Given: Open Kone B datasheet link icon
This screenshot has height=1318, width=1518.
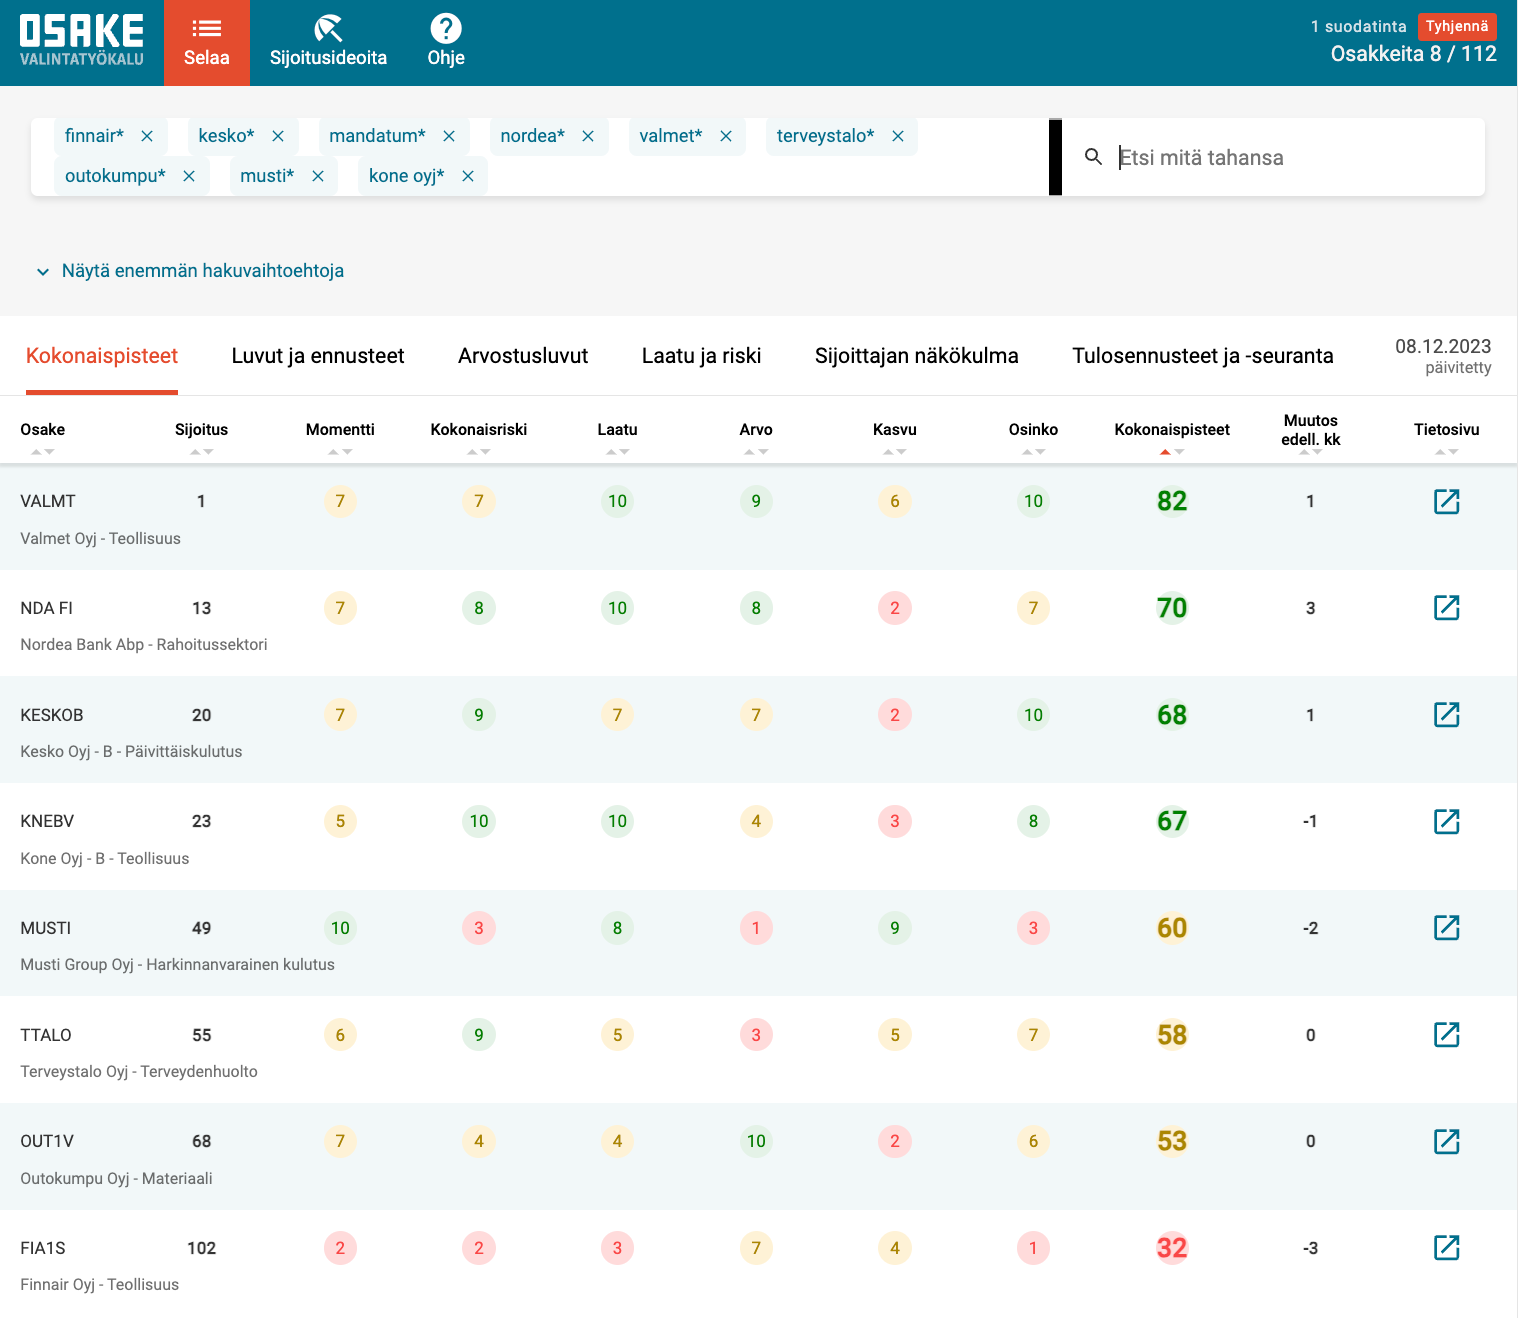Looking at the screenshot, I should click(x=1446, y=821).
